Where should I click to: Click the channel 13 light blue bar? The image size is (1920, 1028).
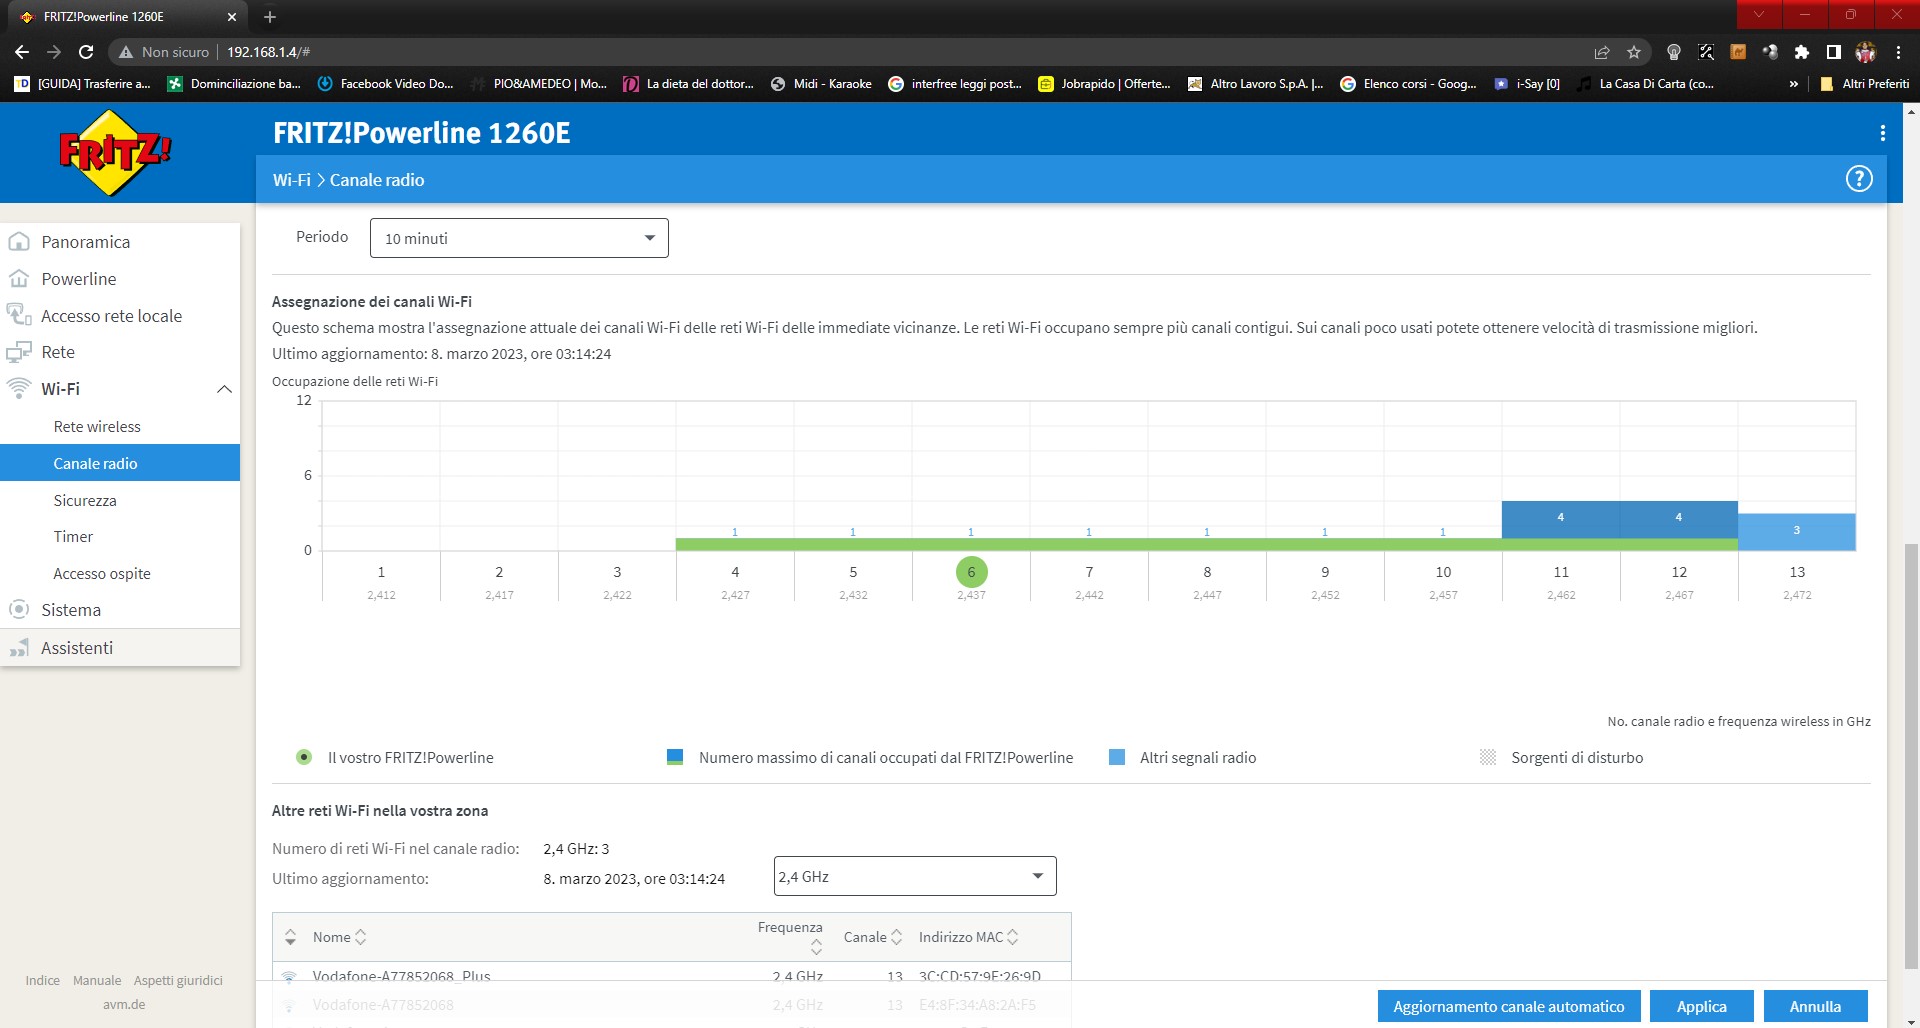(x=1796, y=531)
